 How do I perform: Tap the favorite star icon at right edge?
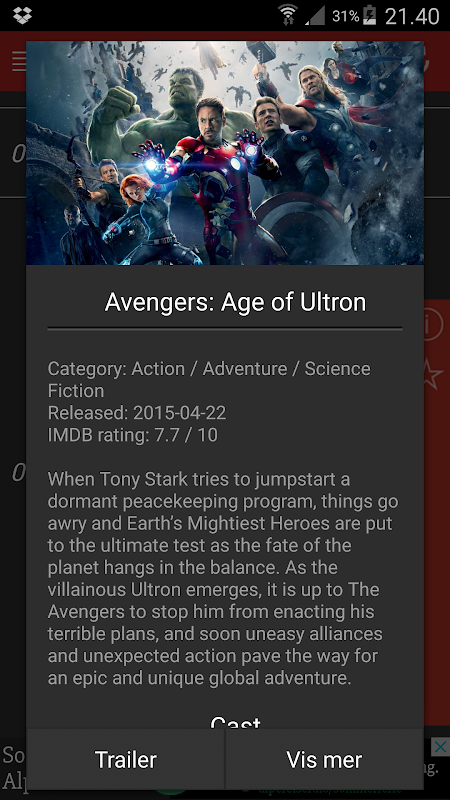click(433, 375)
